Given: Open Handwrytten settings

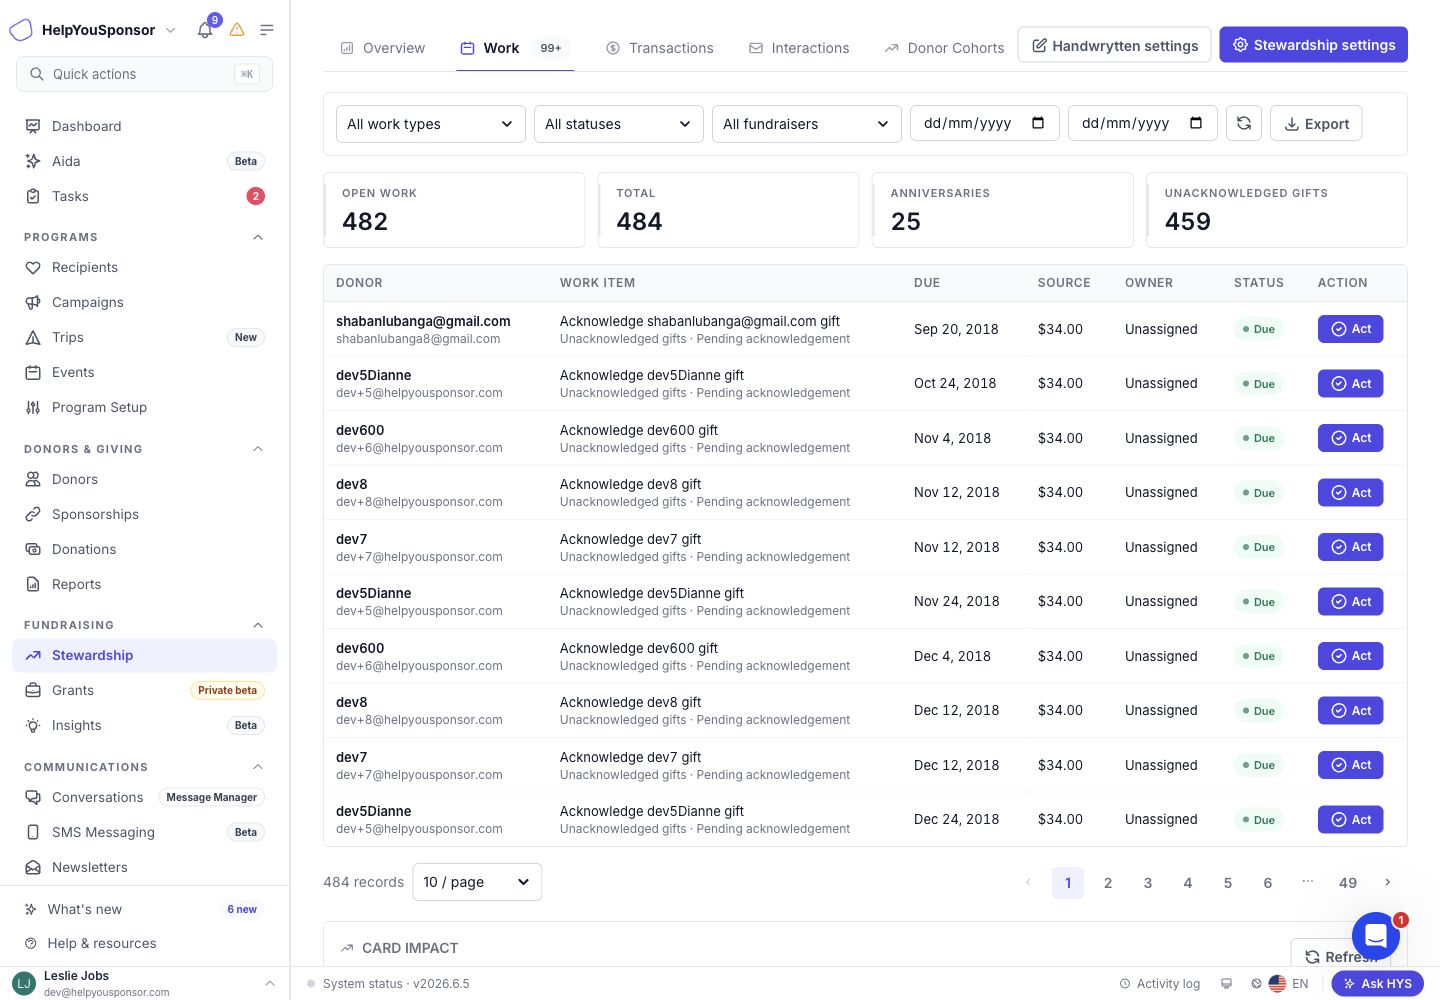Looking at the screenshot, I should tap(1114, 45).
